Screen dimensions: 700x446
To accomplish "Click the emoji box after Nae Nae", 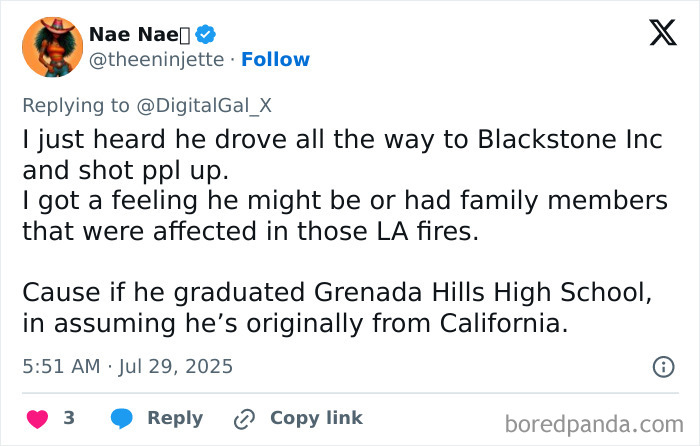I will click(183, 34).
